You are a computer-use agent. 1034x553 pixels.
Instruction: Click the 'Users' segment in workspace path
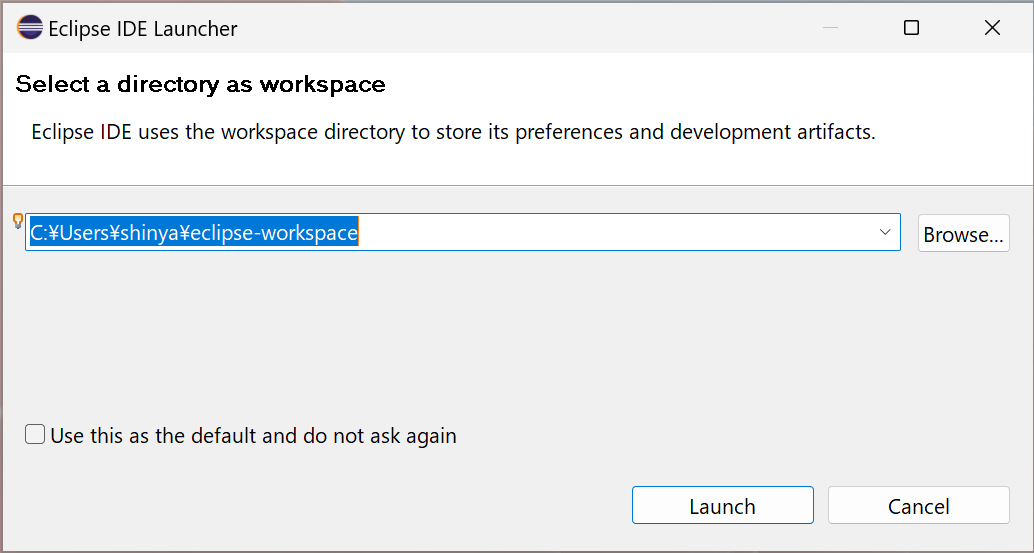coord(85,233)
